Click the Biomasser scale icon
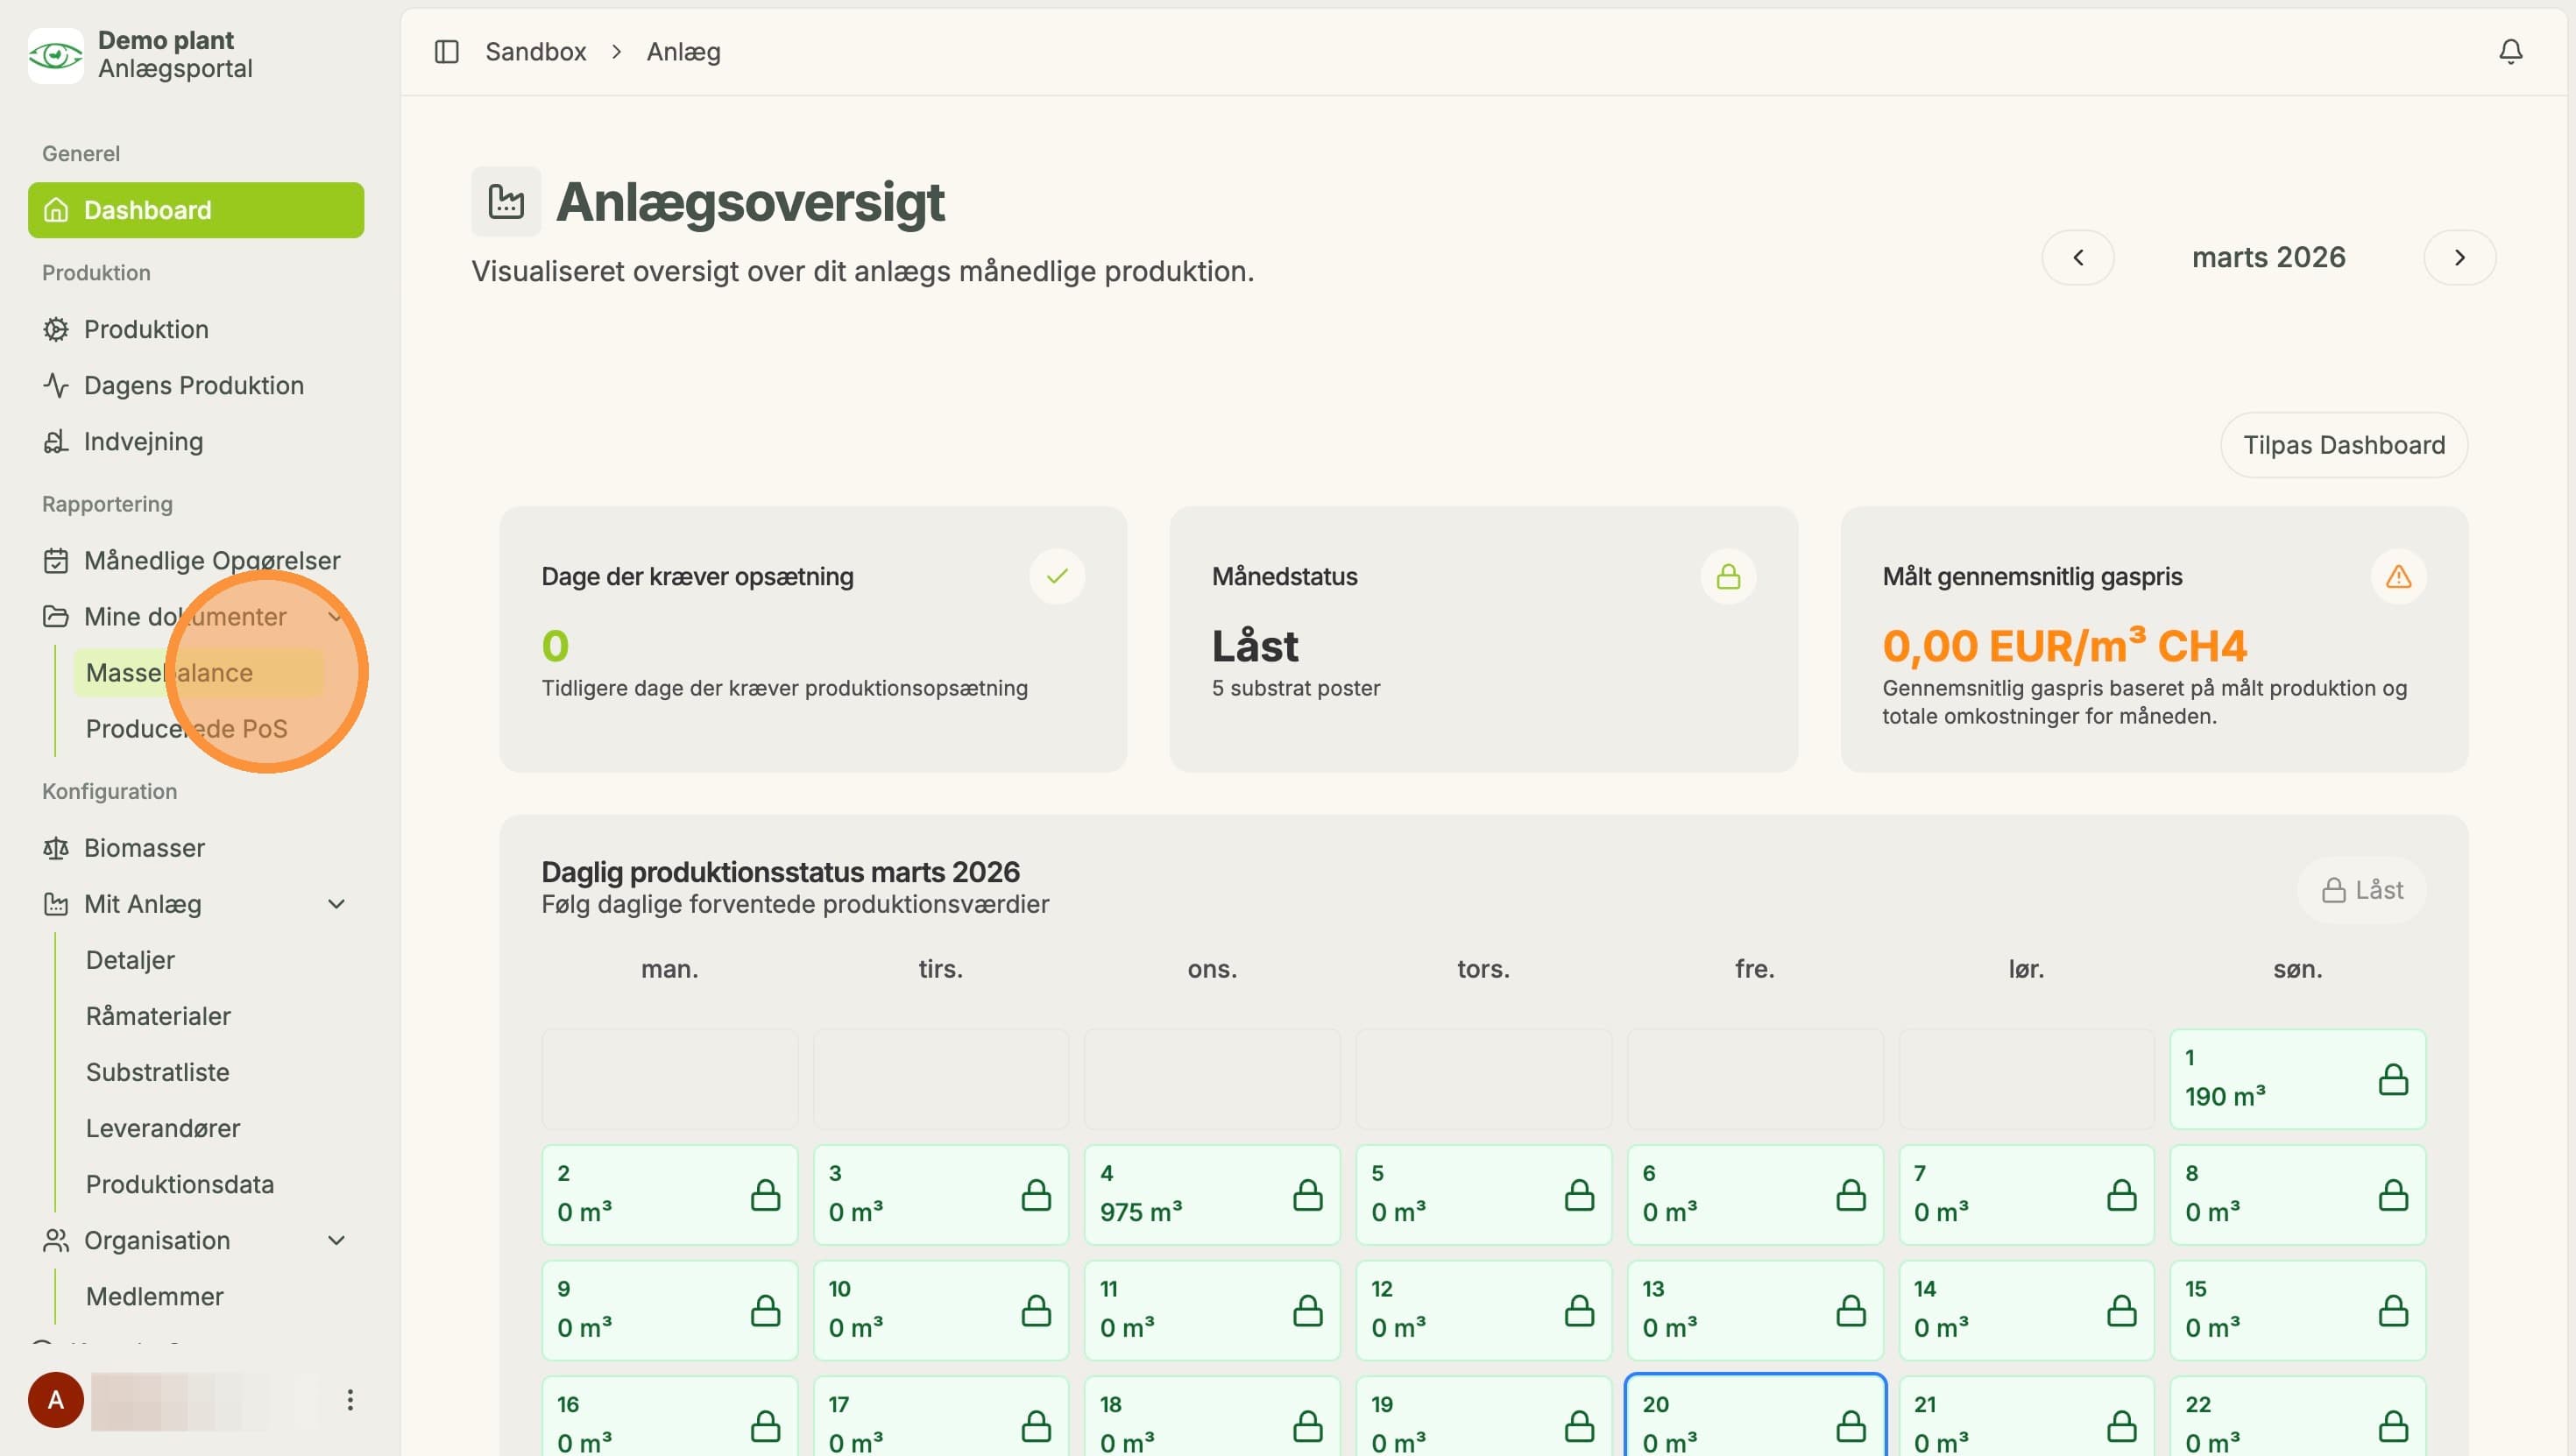Viewport: 2576px width, 1456px height. click(56, 848)
